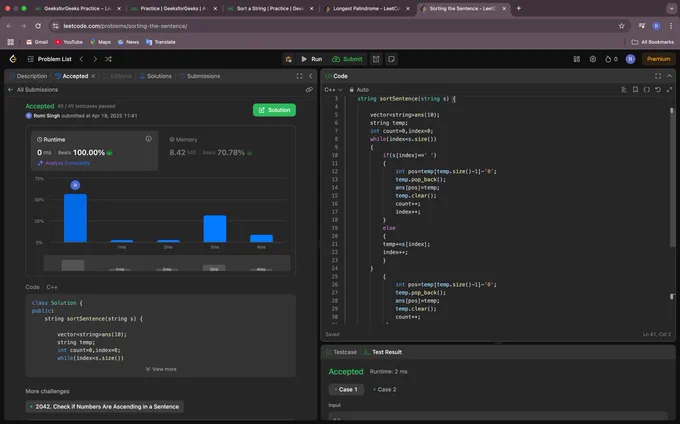
Task: Select the 3ms runtime distribution bar
Action: 215,228
